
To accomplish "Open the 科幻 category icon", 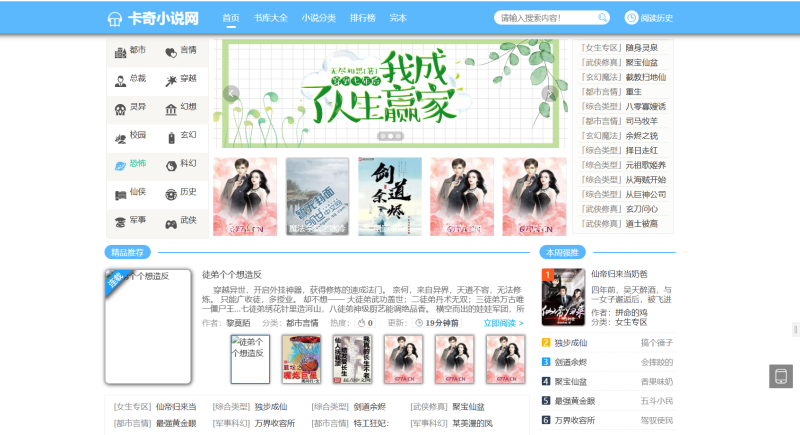I will pyautogui.click(x=171, y=166).
